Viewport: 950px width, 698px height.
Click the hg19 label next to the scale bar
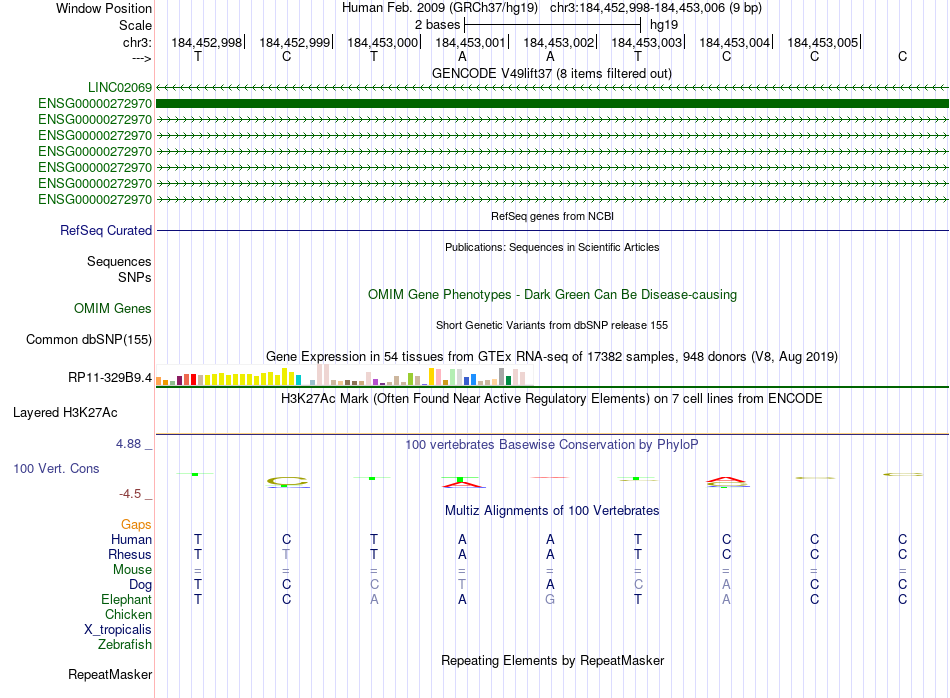663,25
